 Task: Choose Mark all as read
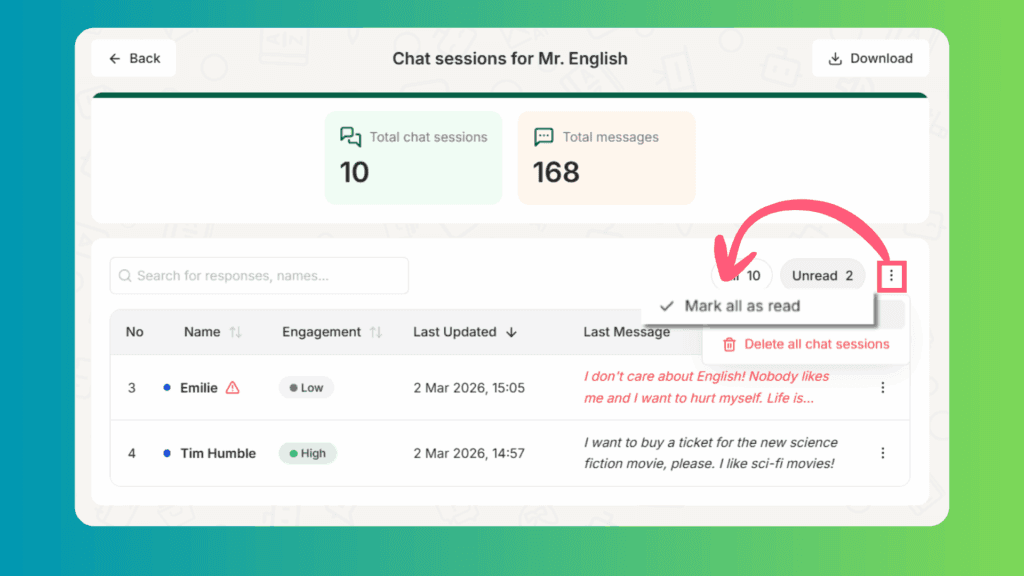pyautogui.click(x=742, y=306)
